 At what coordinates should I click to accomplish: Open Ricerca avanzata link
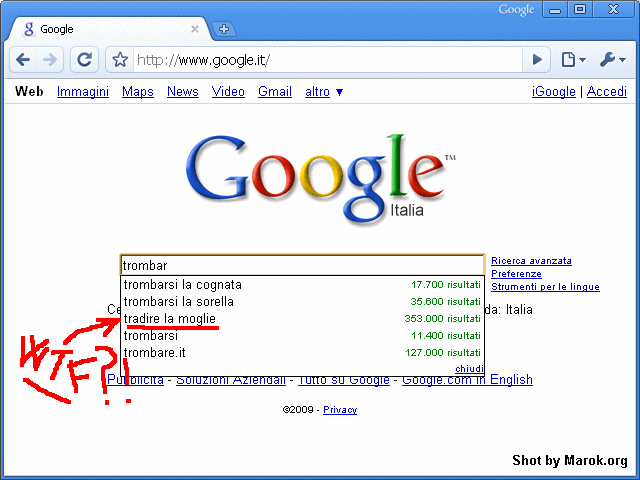(x=531, y=261)
